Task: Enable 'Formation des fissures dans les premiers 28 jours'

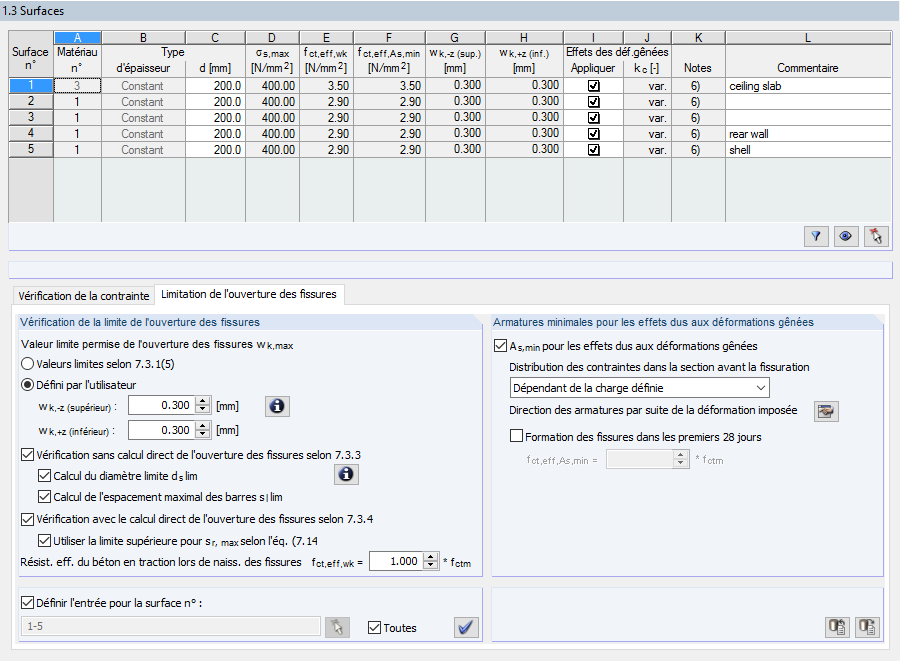Action: click(517, 436)
